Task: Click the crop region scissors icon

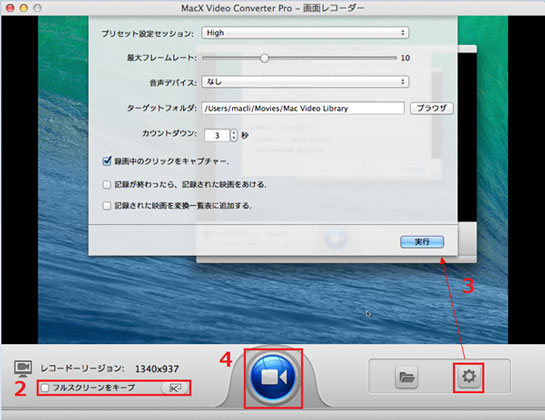Action: pos(175,388)
